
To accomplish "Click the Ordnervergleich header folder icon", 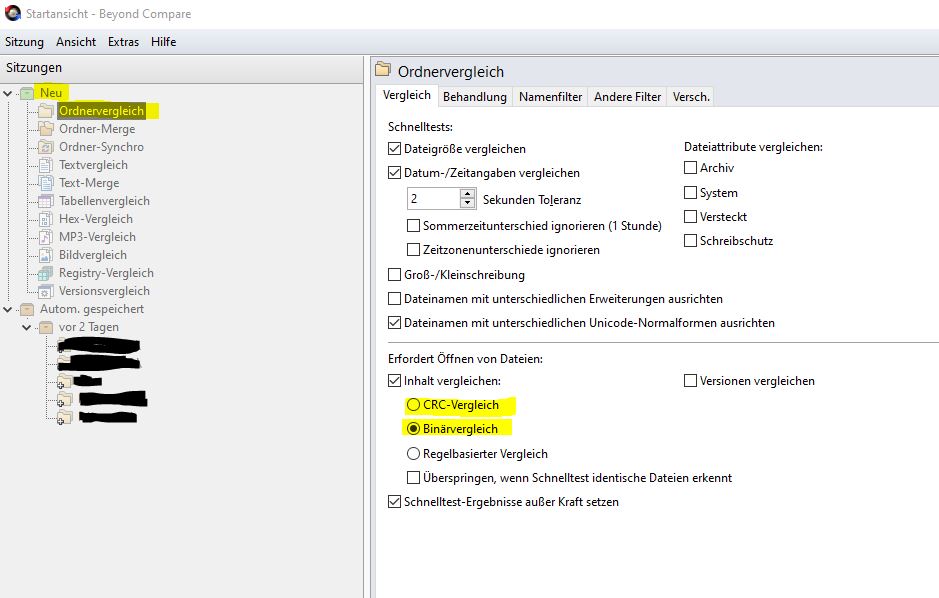I will (383, 69).
